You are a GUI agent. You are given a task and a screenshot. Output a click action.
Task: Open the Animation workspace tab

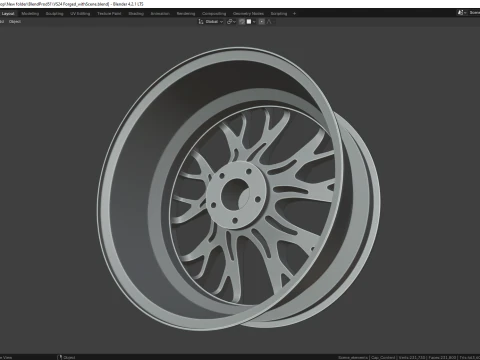point(160,14)
